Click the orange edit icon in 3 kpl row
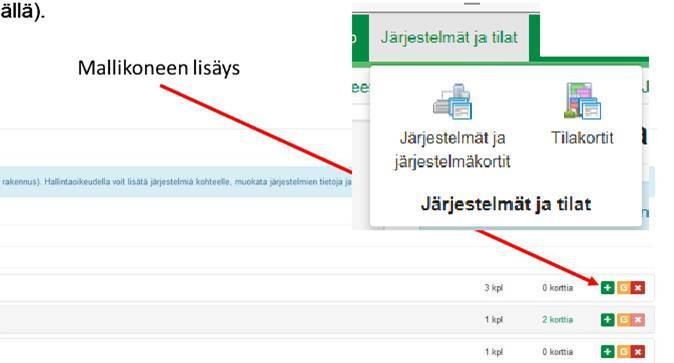This screenshot has width=674, height=363. pyautogui.click(x=623, y=287)
